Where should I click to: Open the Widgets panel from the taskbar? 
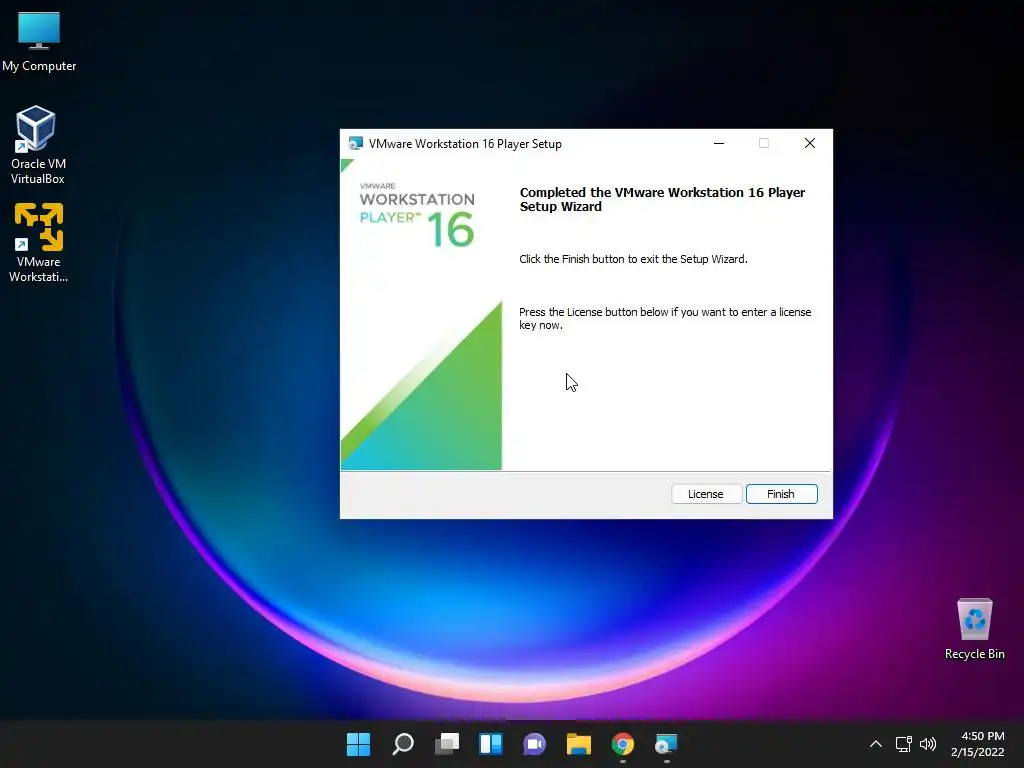click(490, 744)
